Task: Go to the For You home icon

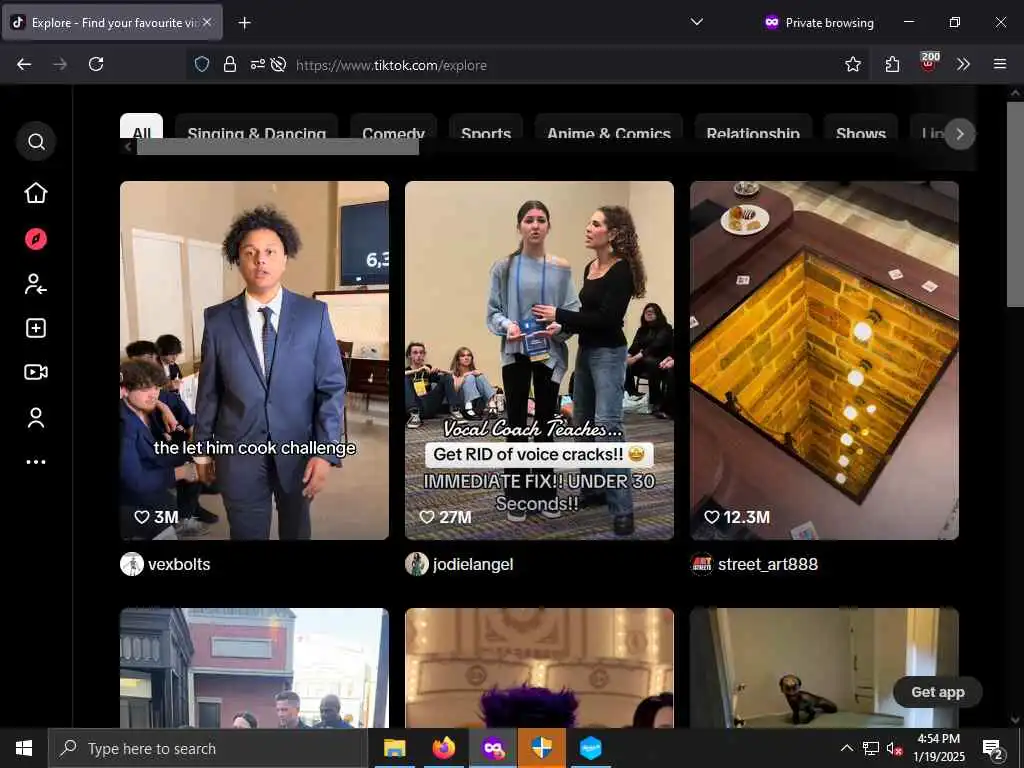Action: [36, 193]
